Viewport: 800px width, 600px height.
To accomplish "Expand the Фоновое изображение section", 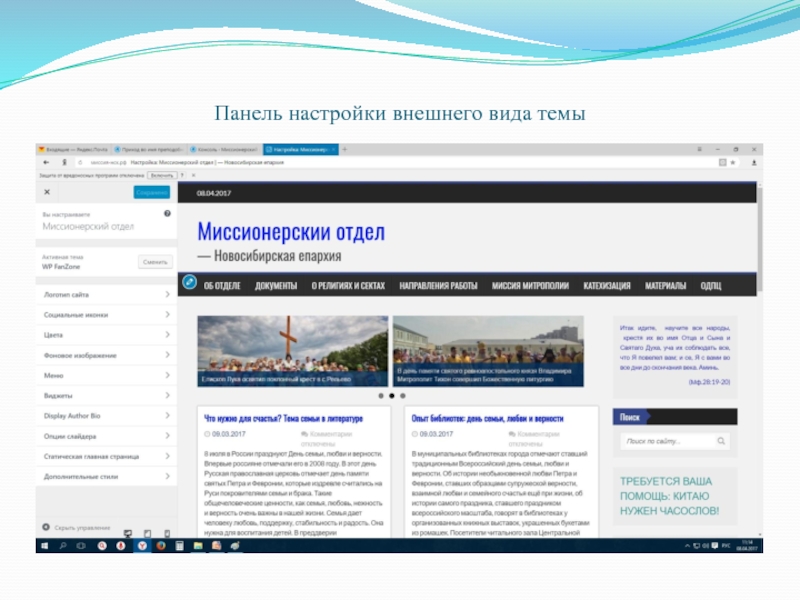I will (x=107, y=355).
